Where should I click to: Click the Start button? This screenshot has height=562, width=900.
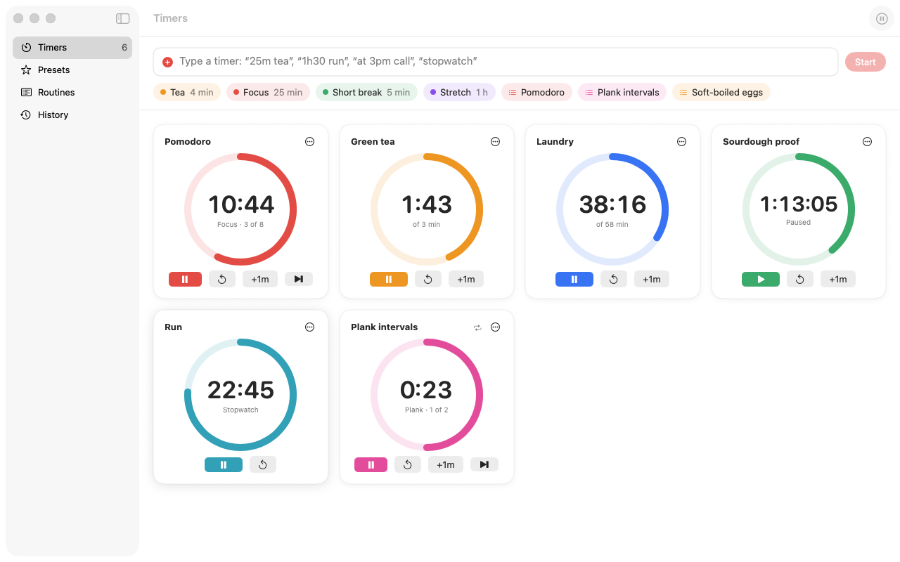coord(865,62)
